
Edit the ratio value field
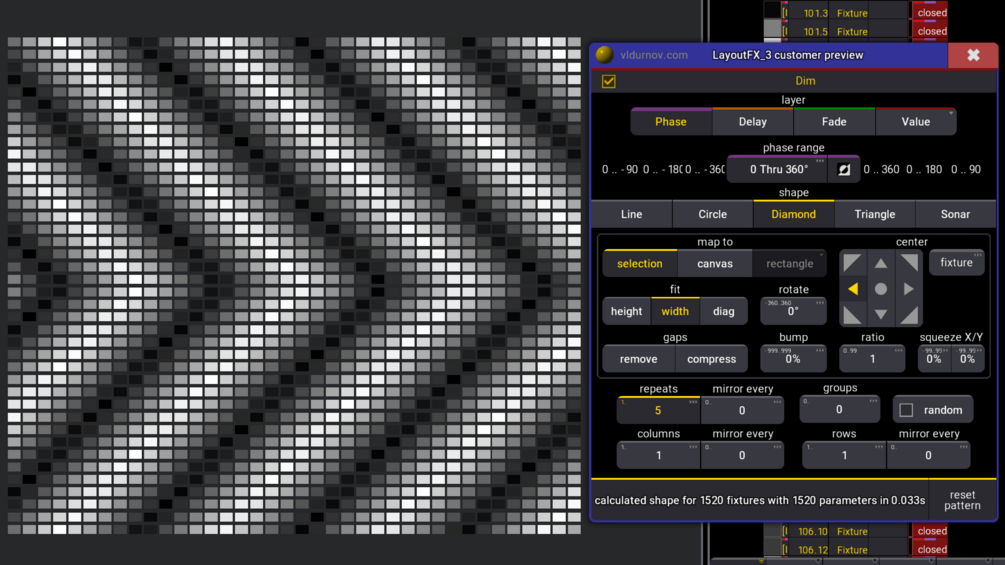tap(872, 359)
